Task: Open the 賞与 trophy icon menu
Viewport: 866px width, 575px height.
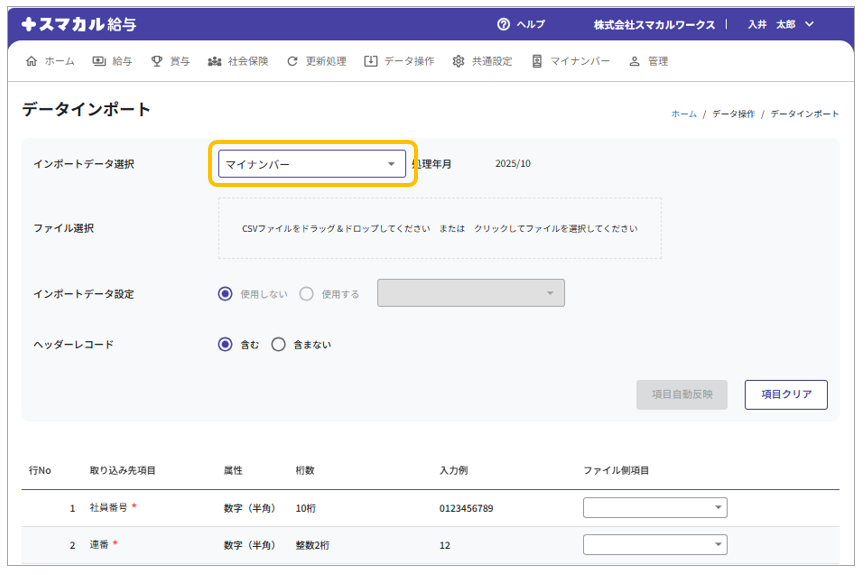Action: tap(157, 61)
